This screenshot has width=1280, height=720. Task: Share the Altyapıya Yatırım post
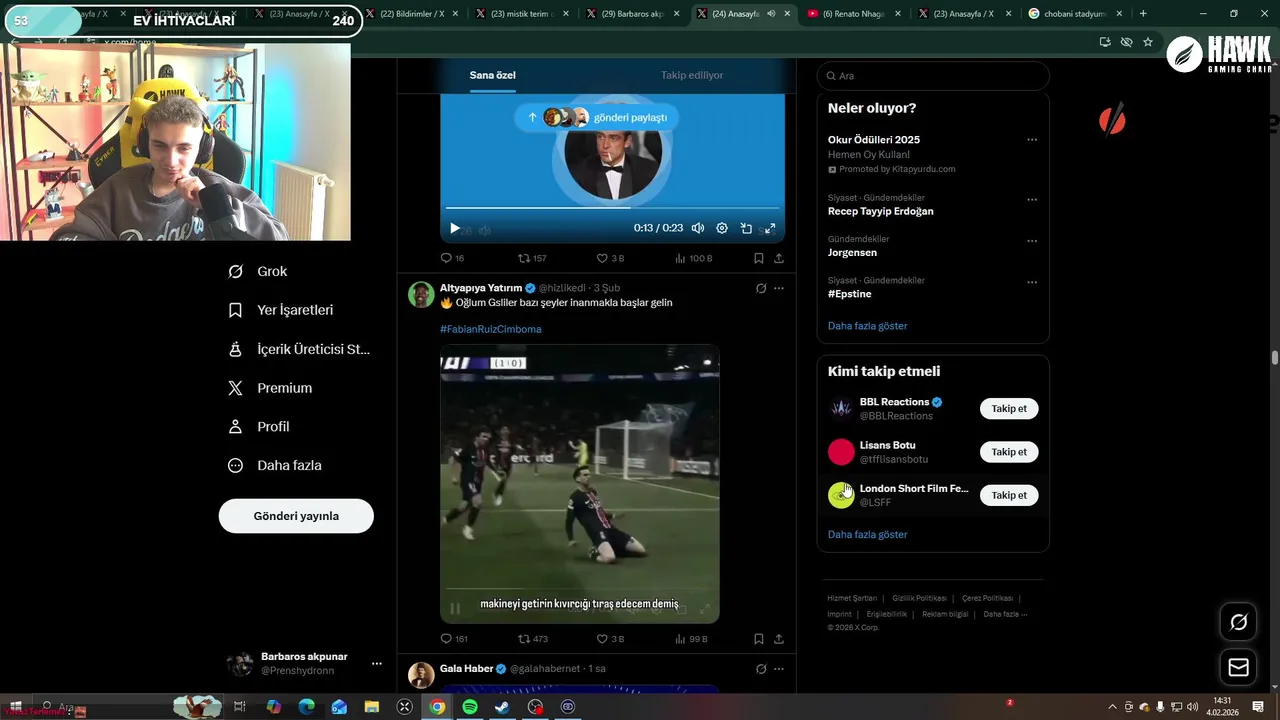tap(779, 639)
